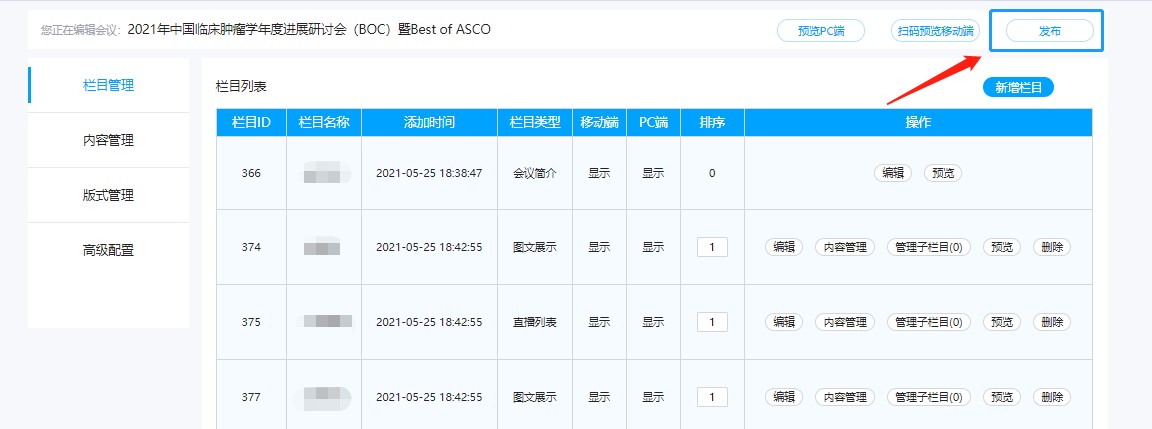Open 栏目管理 sidebar tab
The width and height of the screenshot is (1152, 429).
coord(108,85)
